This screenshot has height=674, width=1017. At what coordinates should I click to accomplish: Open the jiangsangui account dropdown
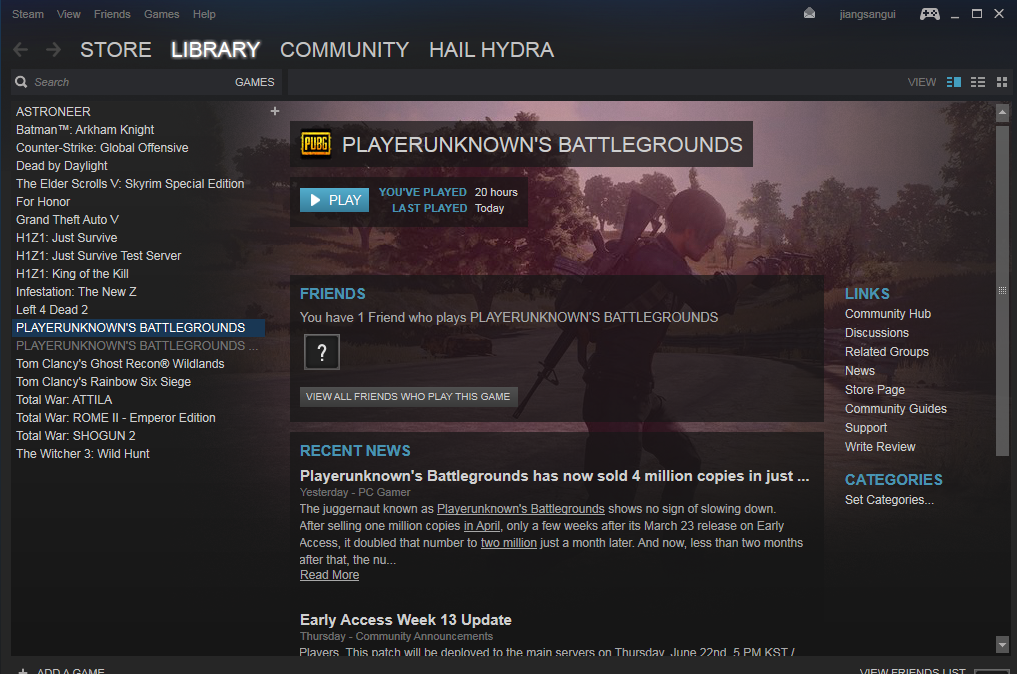click(x=867, y=14)
